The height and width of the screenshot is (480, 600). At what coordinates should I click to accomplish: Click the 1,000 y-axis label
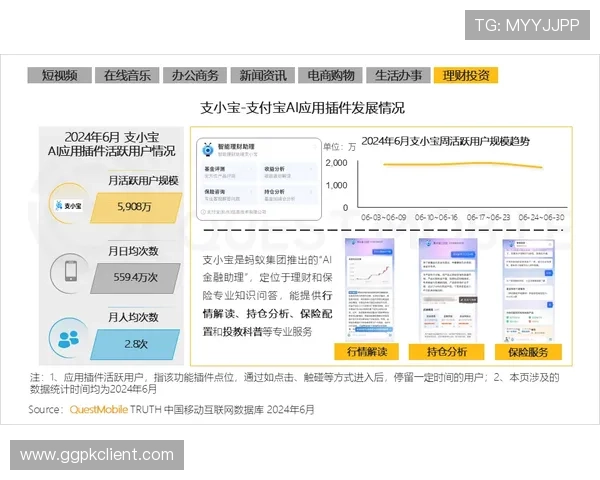pos(336,185)
